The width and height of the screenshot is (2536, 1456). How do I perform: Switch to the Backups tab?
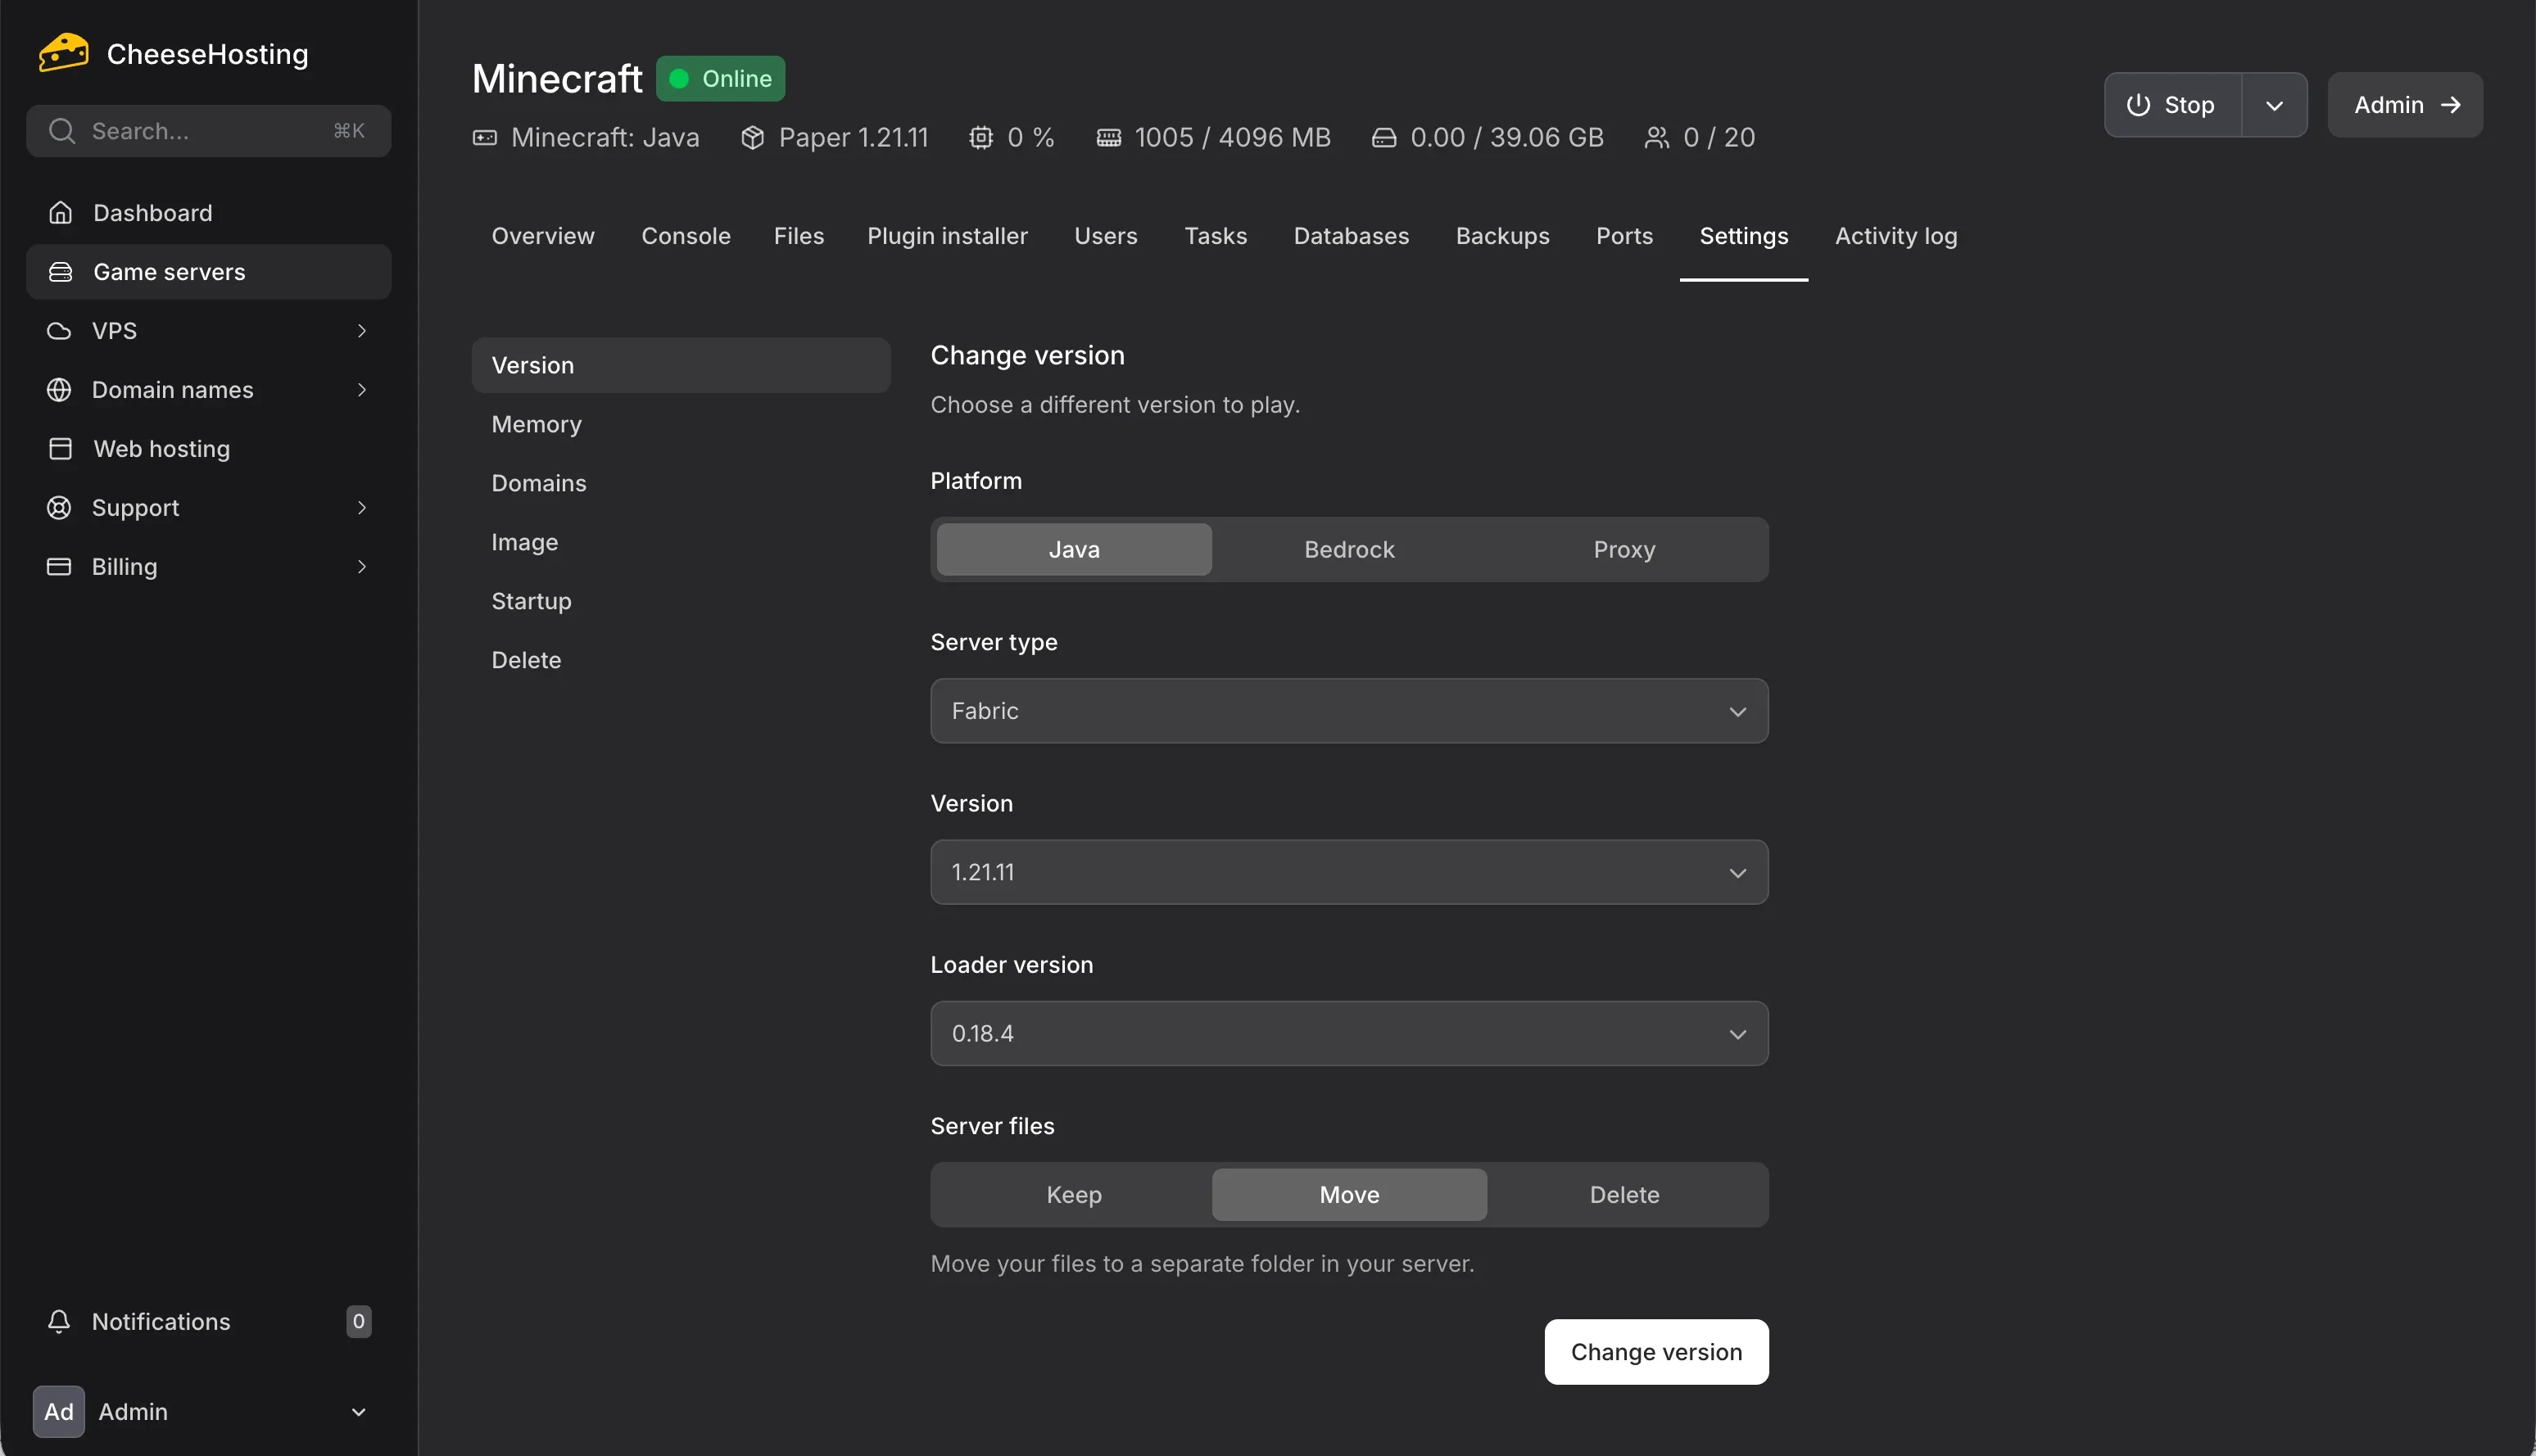[1503, 236]
